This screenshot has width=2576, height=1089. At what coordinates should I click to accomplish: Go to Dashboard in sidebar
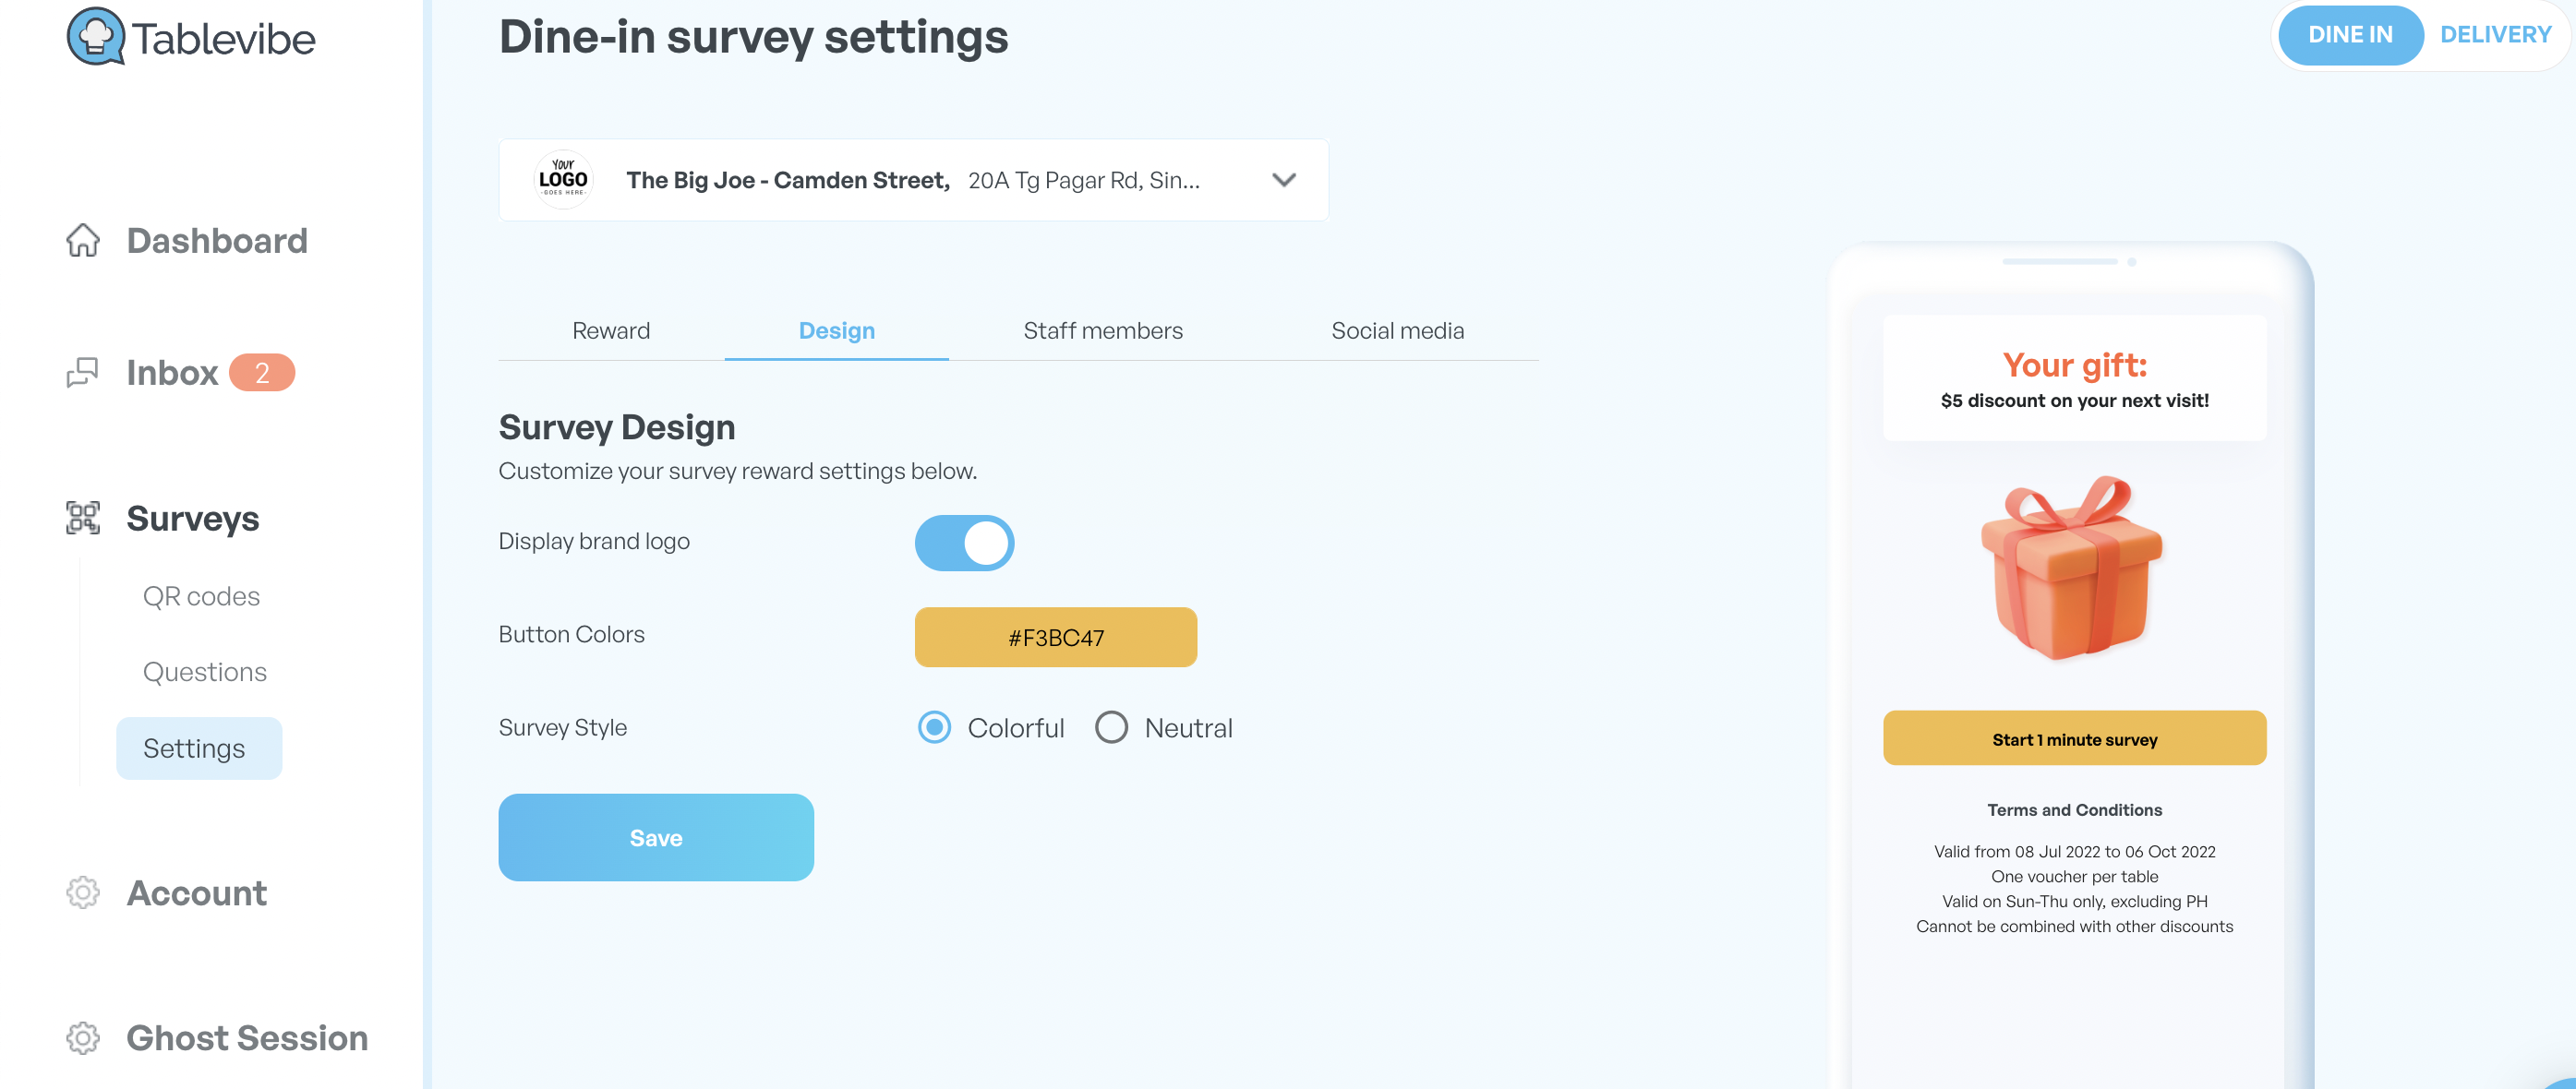pos(217,241)
